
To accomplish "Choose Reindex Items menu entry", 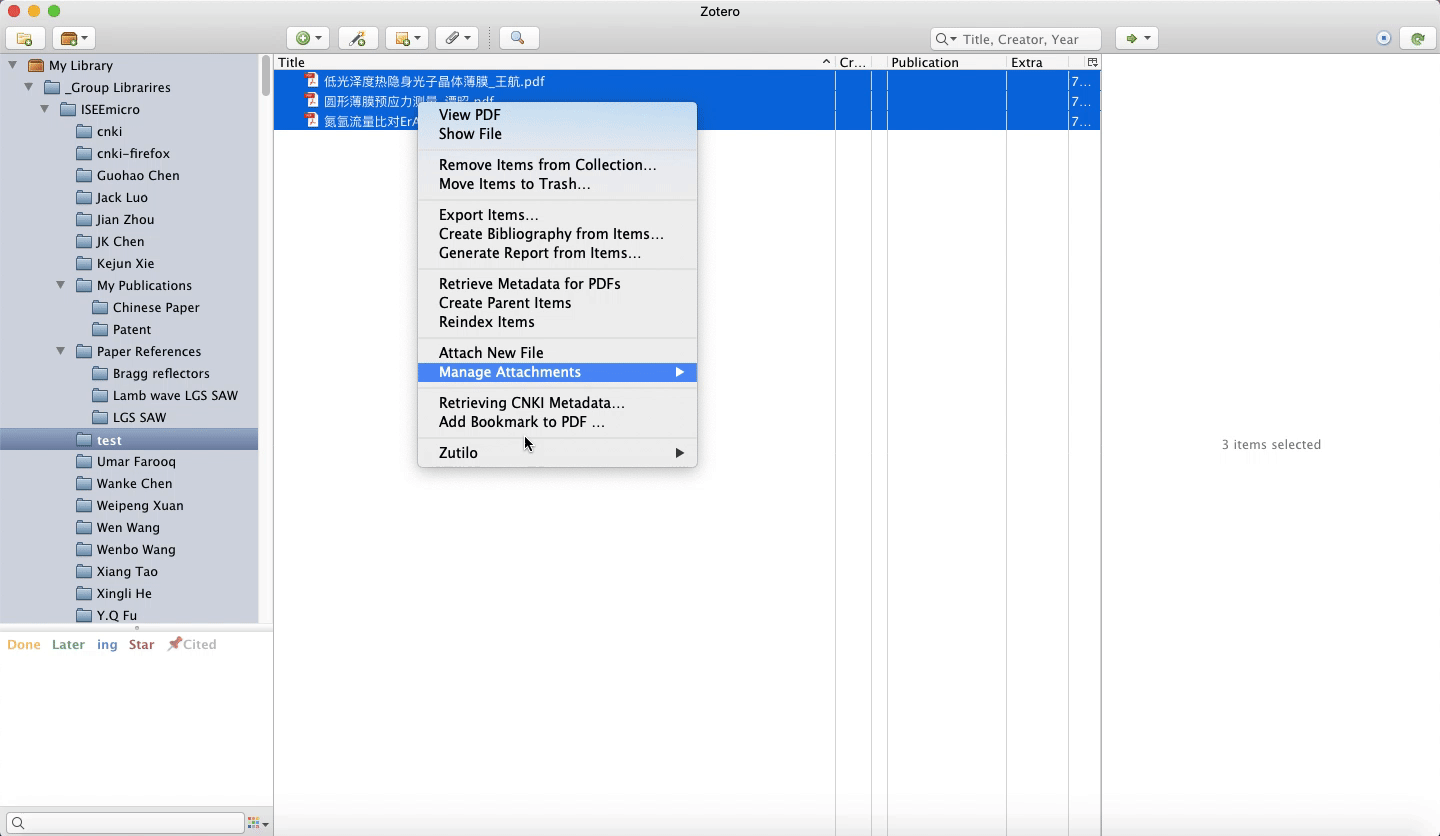I will pyautogui.click(x=557, y=322).
